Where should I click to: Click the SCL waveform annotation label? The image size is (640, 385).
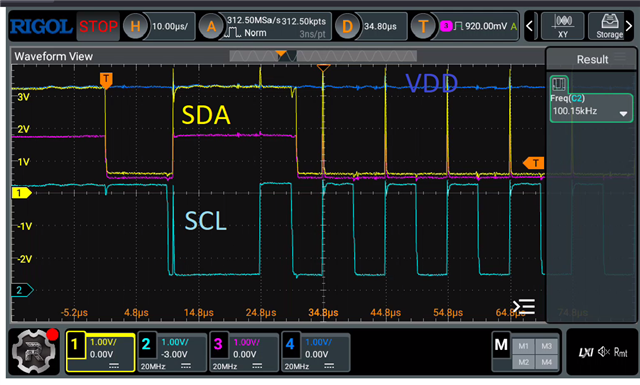205,221
